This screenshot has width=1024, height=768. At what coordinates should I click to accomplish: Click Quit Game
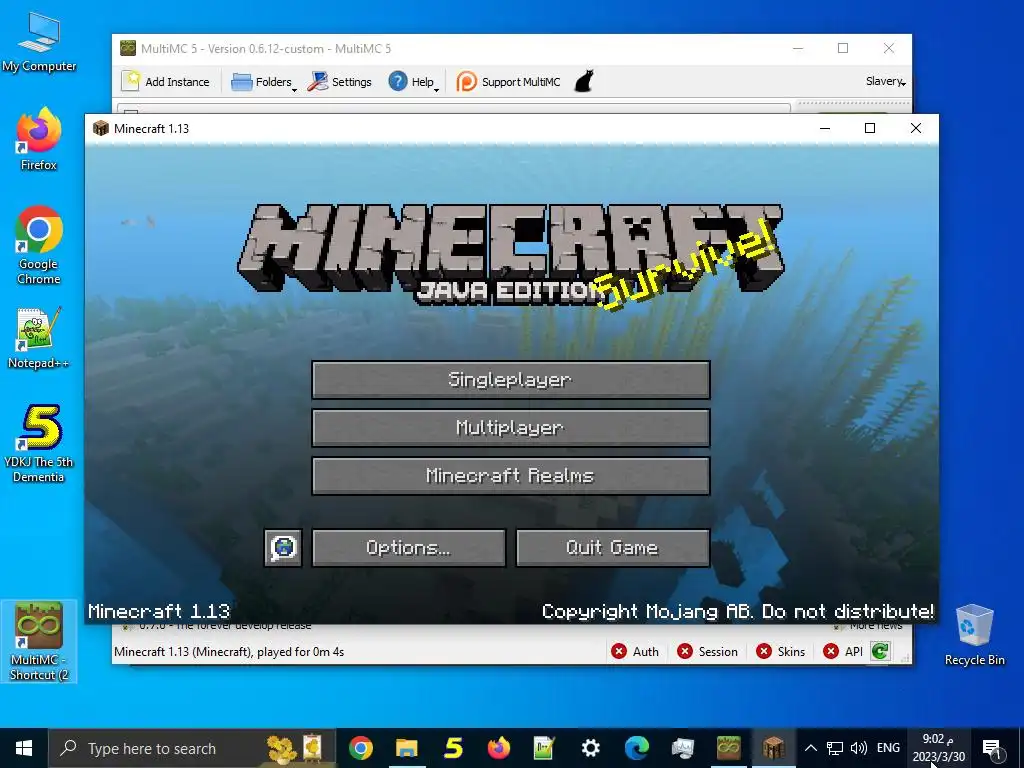(x=613, y=547)
